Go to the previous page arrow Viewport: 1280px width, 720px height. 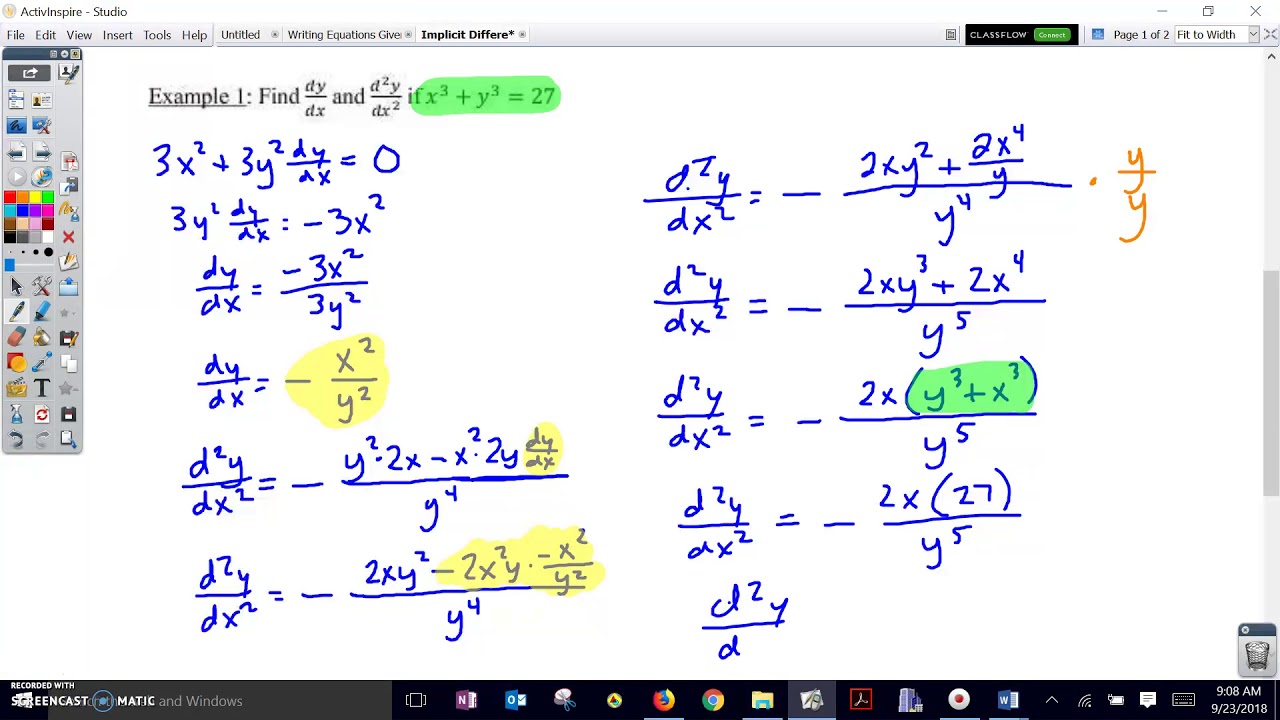click(16, 151)
